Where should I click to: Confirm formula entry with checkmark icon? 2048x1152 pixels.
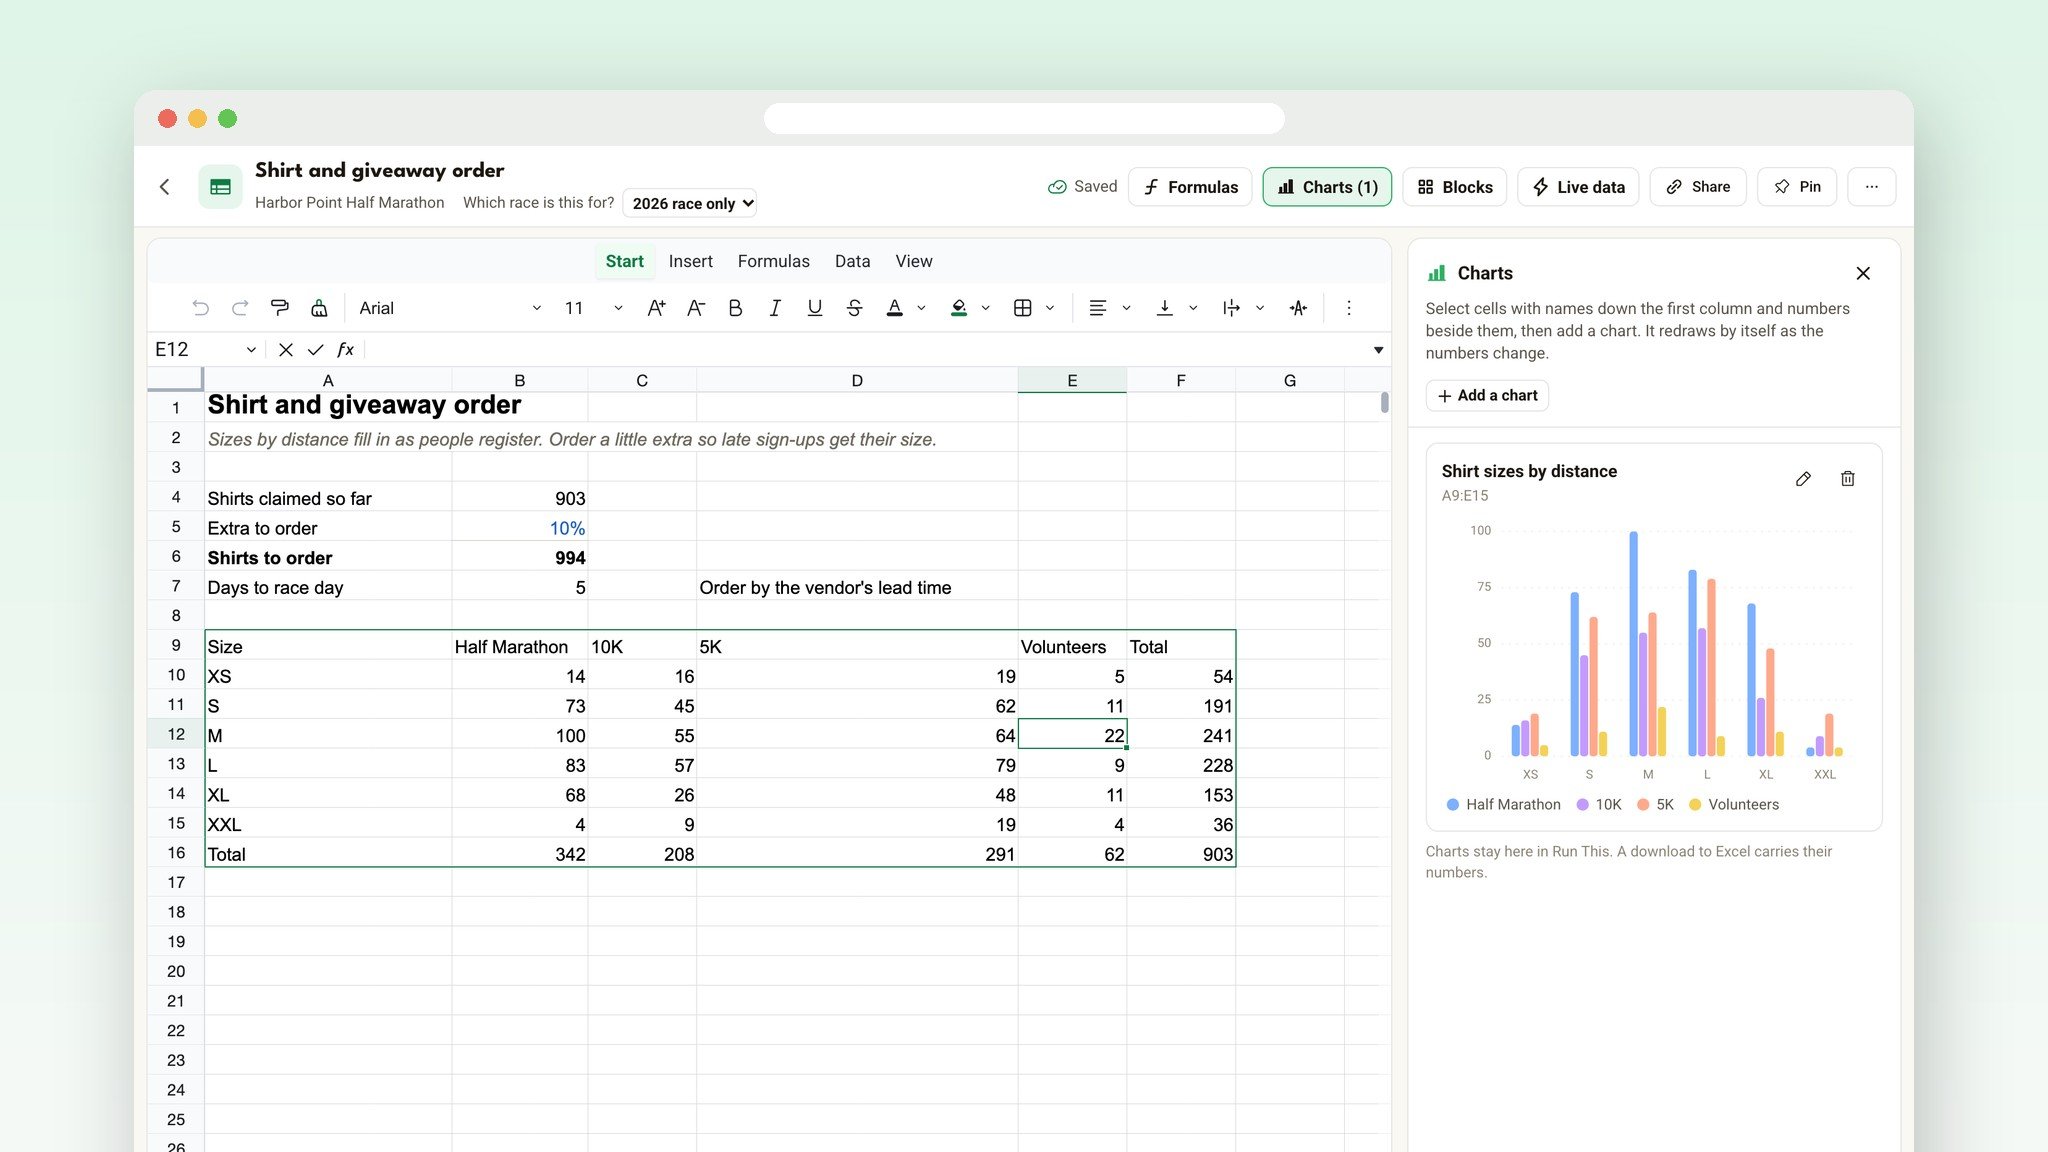pos(315,349)
